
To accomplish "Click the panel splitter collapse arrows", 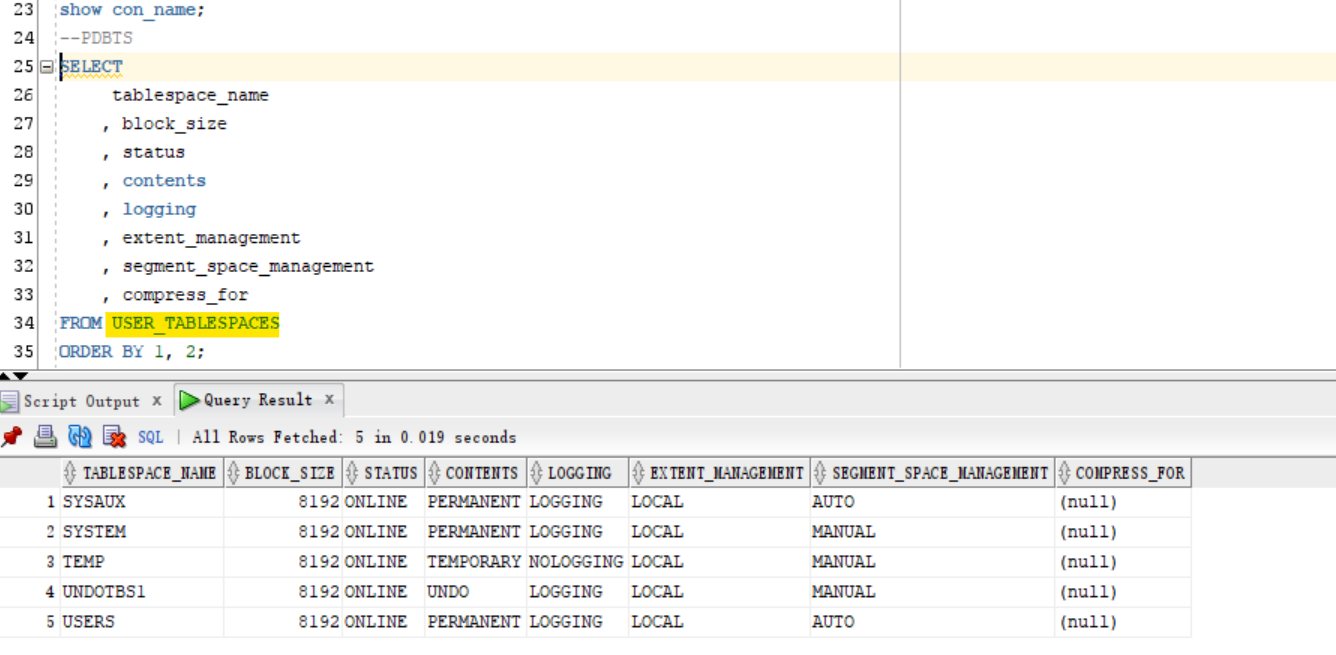I will 14,375.
